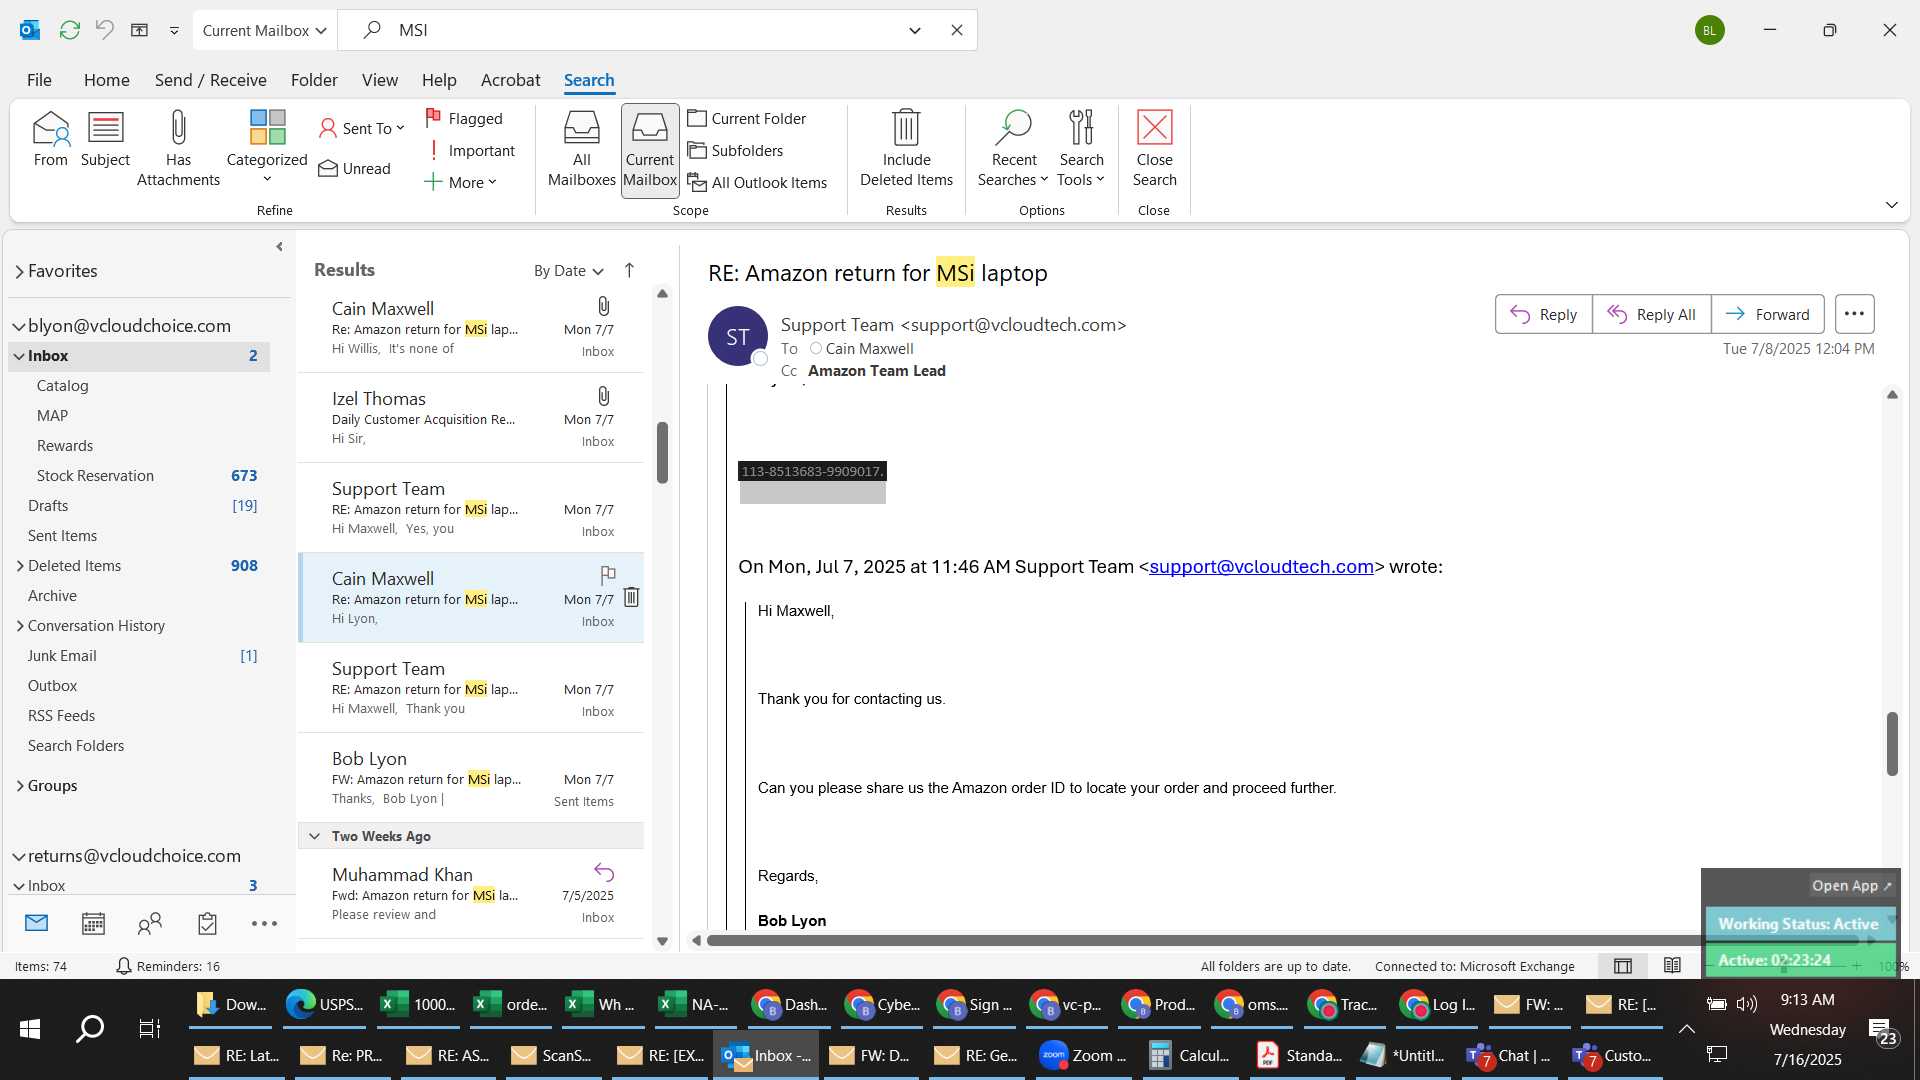Collapse the Two Weeks Ago group
1920x1080 pixels.
314,836
